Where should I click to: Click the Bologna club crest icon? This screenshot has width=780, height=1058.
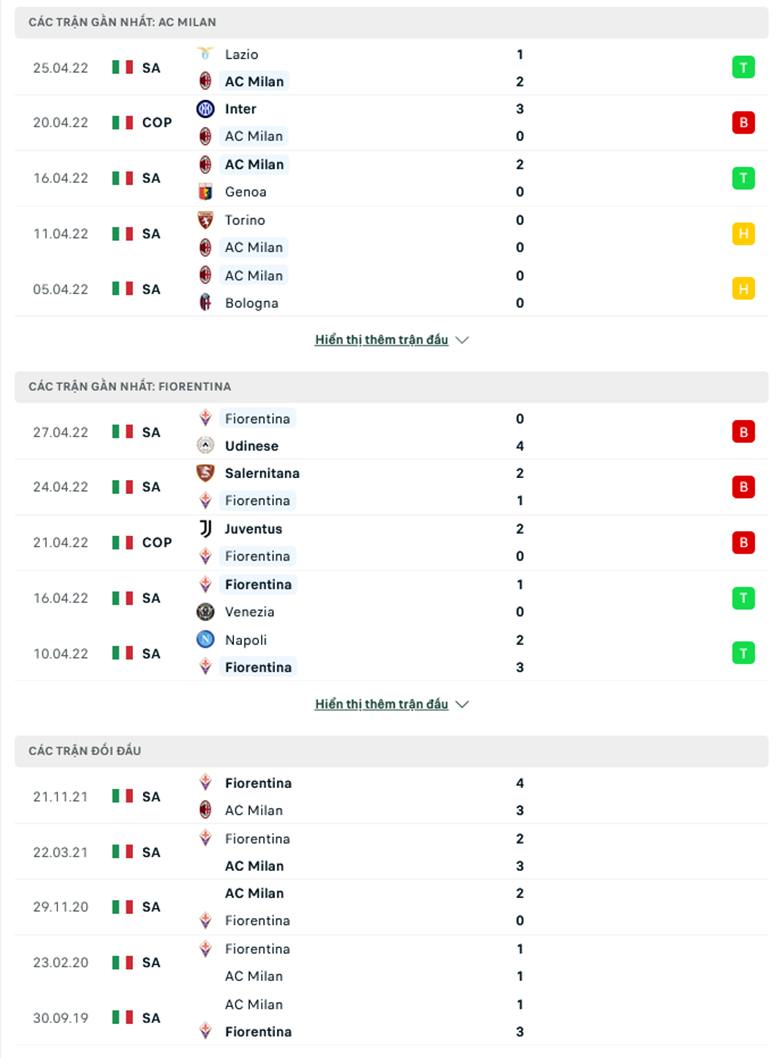click(205, 302)
